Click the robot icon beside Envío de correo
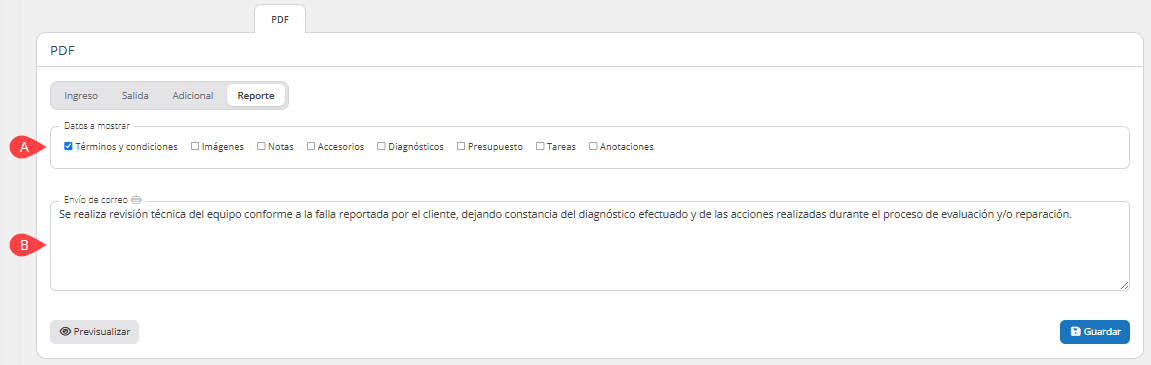The width and height of the screenshot is (1151, 365). (x=137, y=199)
